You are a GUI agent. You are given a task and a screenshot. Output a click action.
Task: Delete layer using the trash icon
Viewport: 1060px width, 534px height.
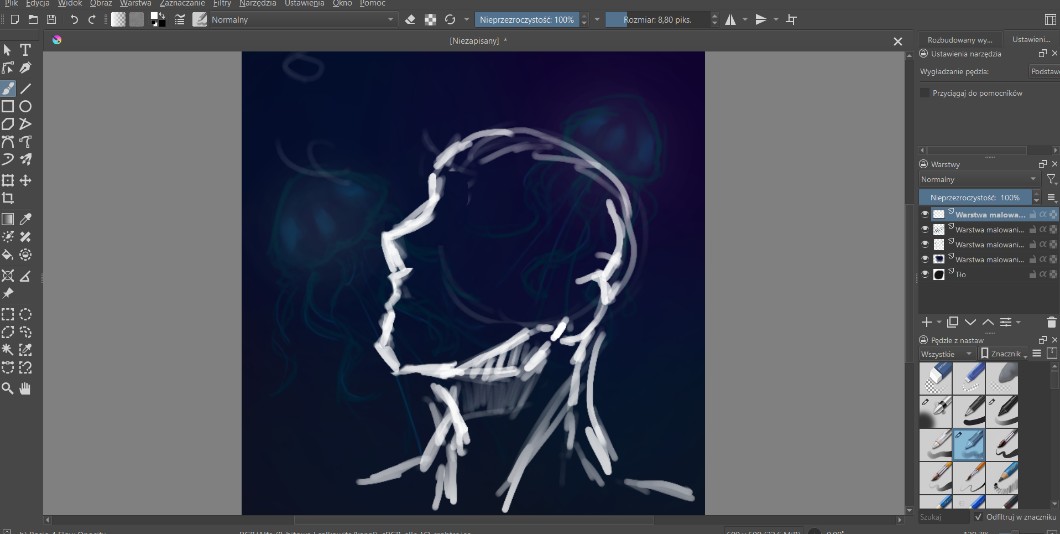1051,322
